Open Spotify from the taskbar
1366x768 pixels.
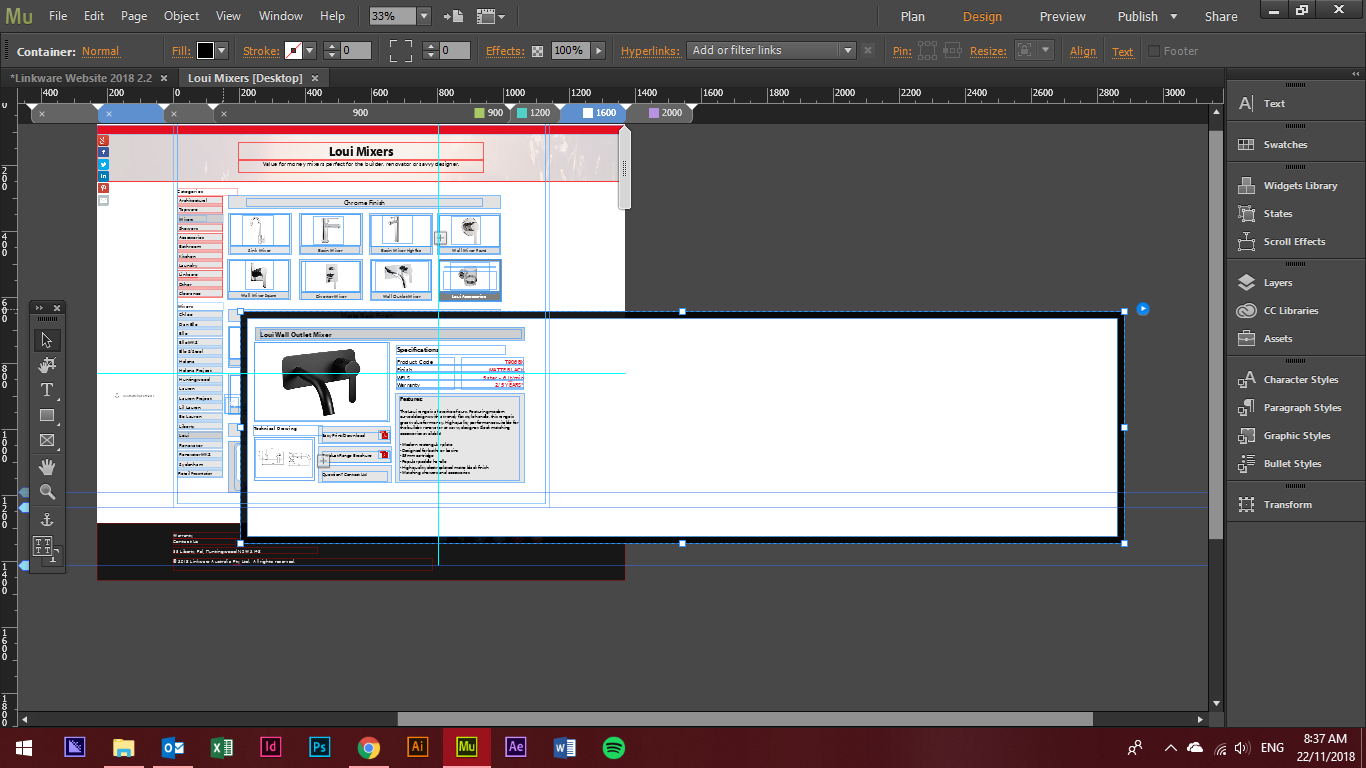(x=613, y=747)
